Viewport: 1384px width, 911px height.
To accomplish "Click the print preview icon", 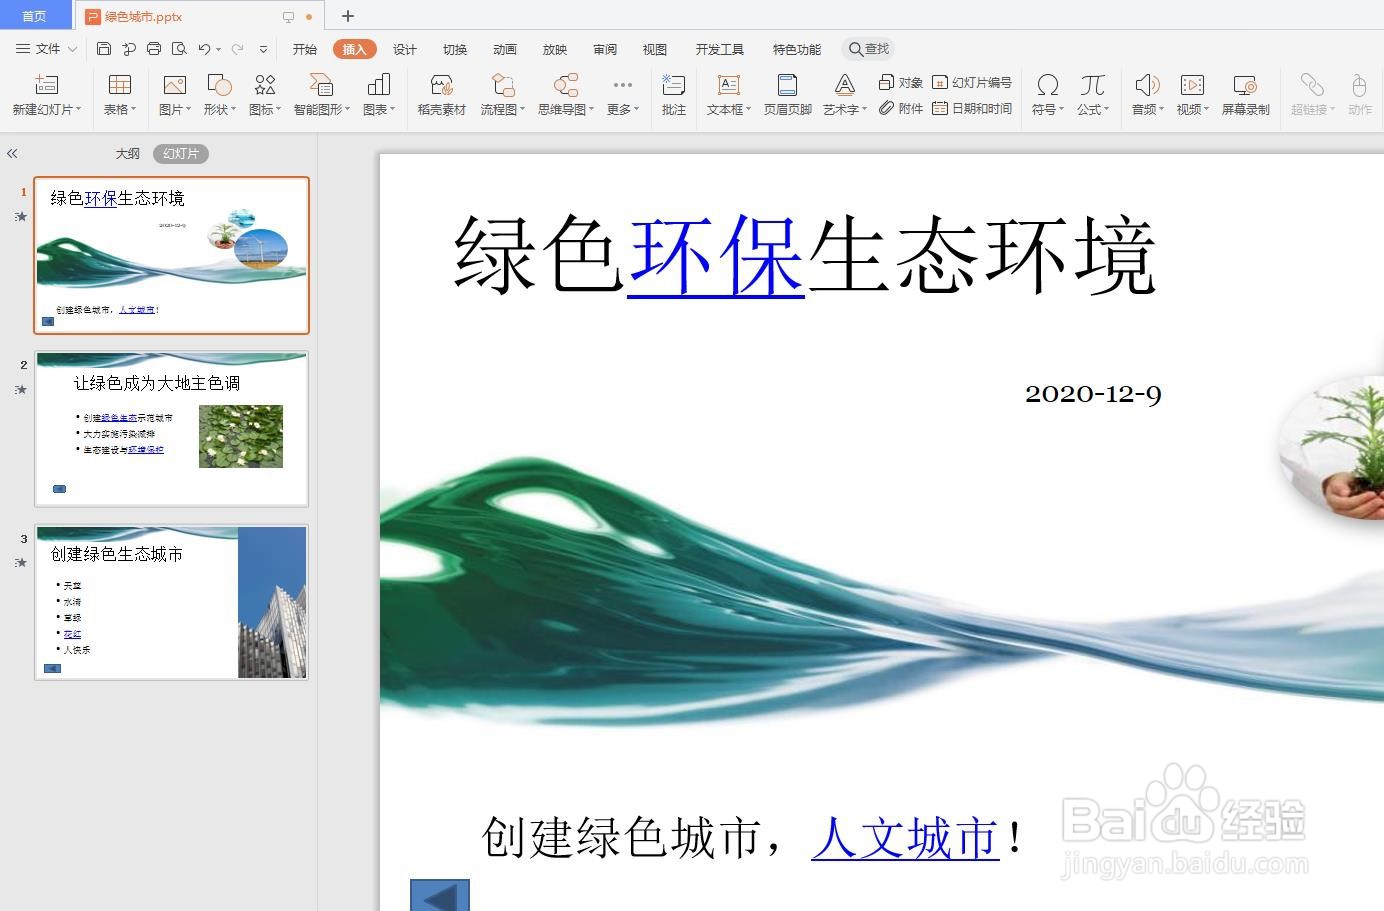I will tap(179, 48).
